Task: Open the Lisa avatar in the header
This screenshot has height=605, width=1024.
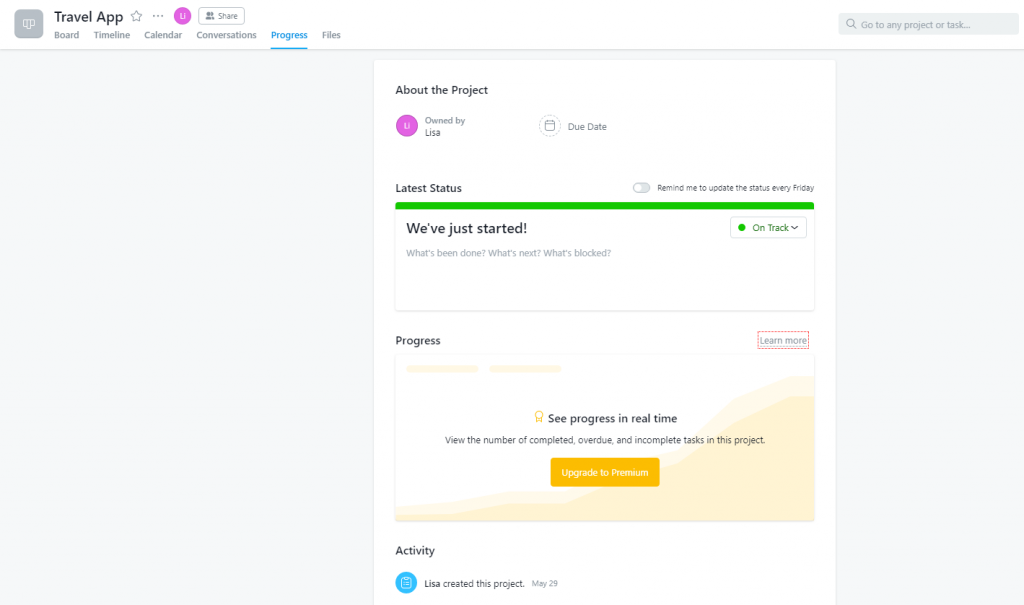Action: point(181,15)
